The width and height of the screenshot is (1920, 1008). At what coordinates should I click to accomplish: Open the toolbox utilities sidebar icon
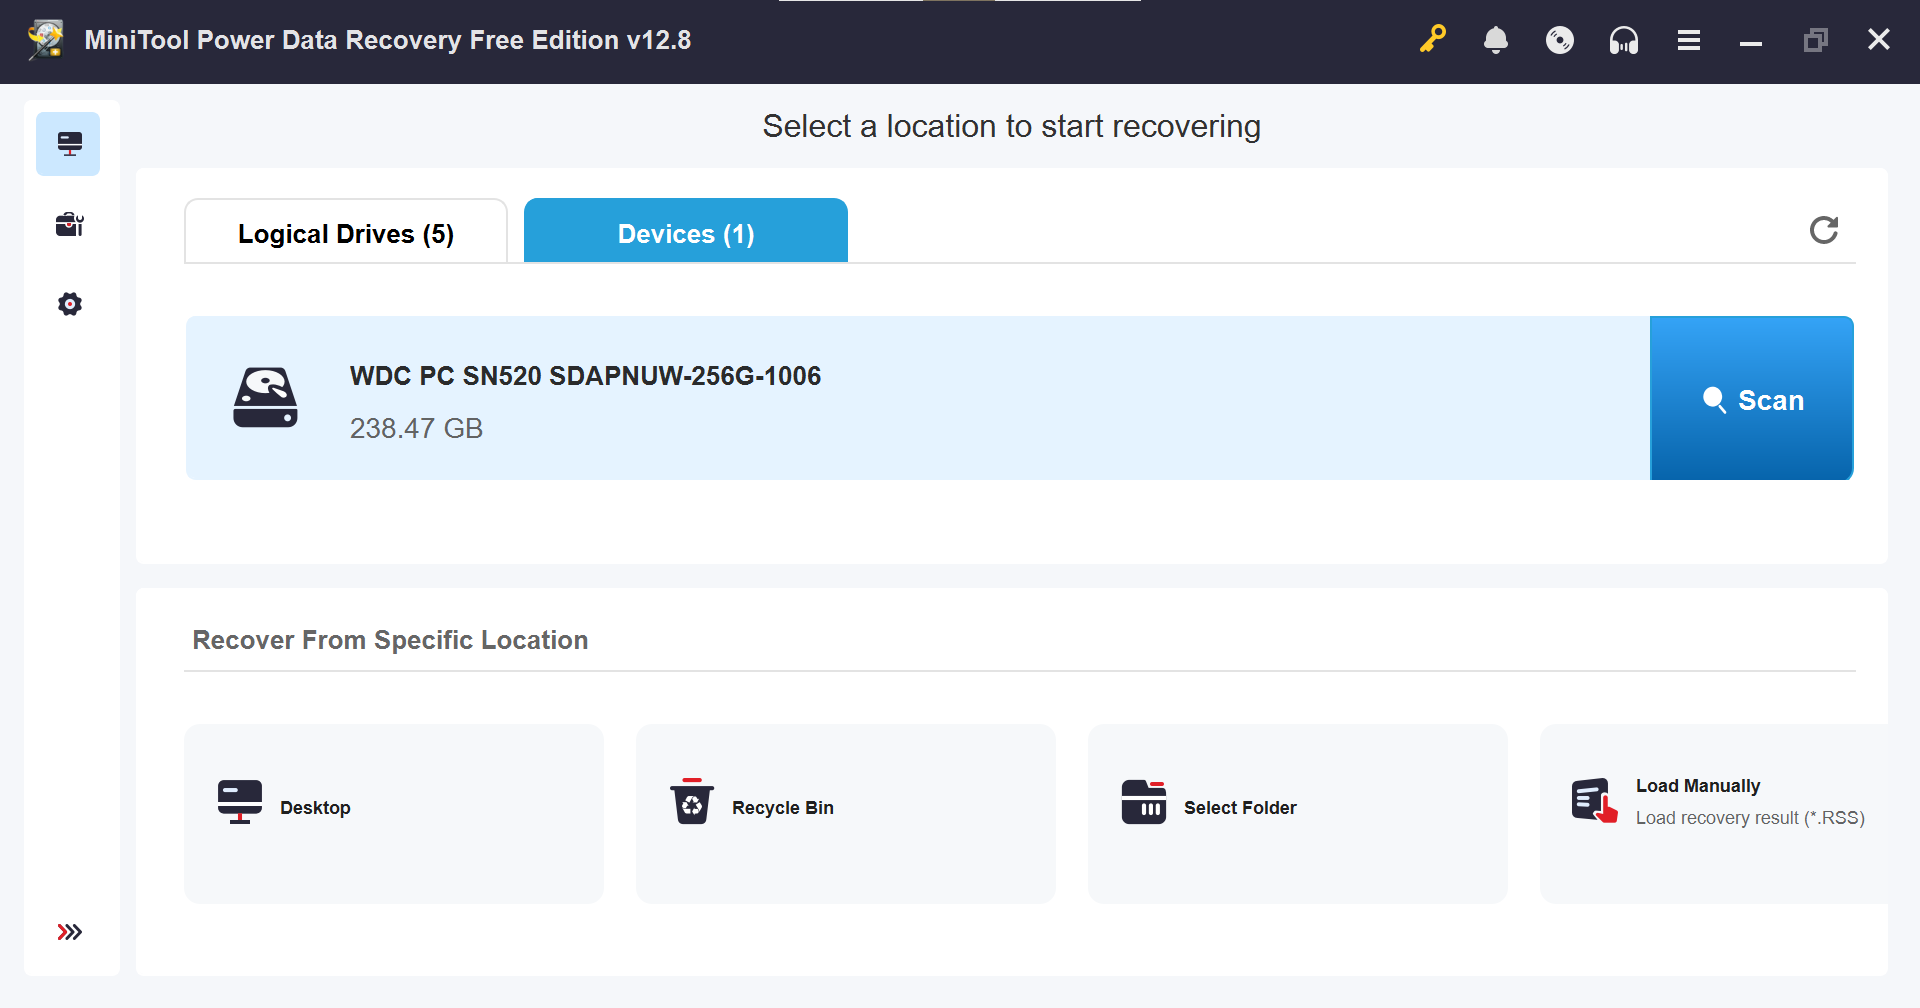(x=69, y=224)
